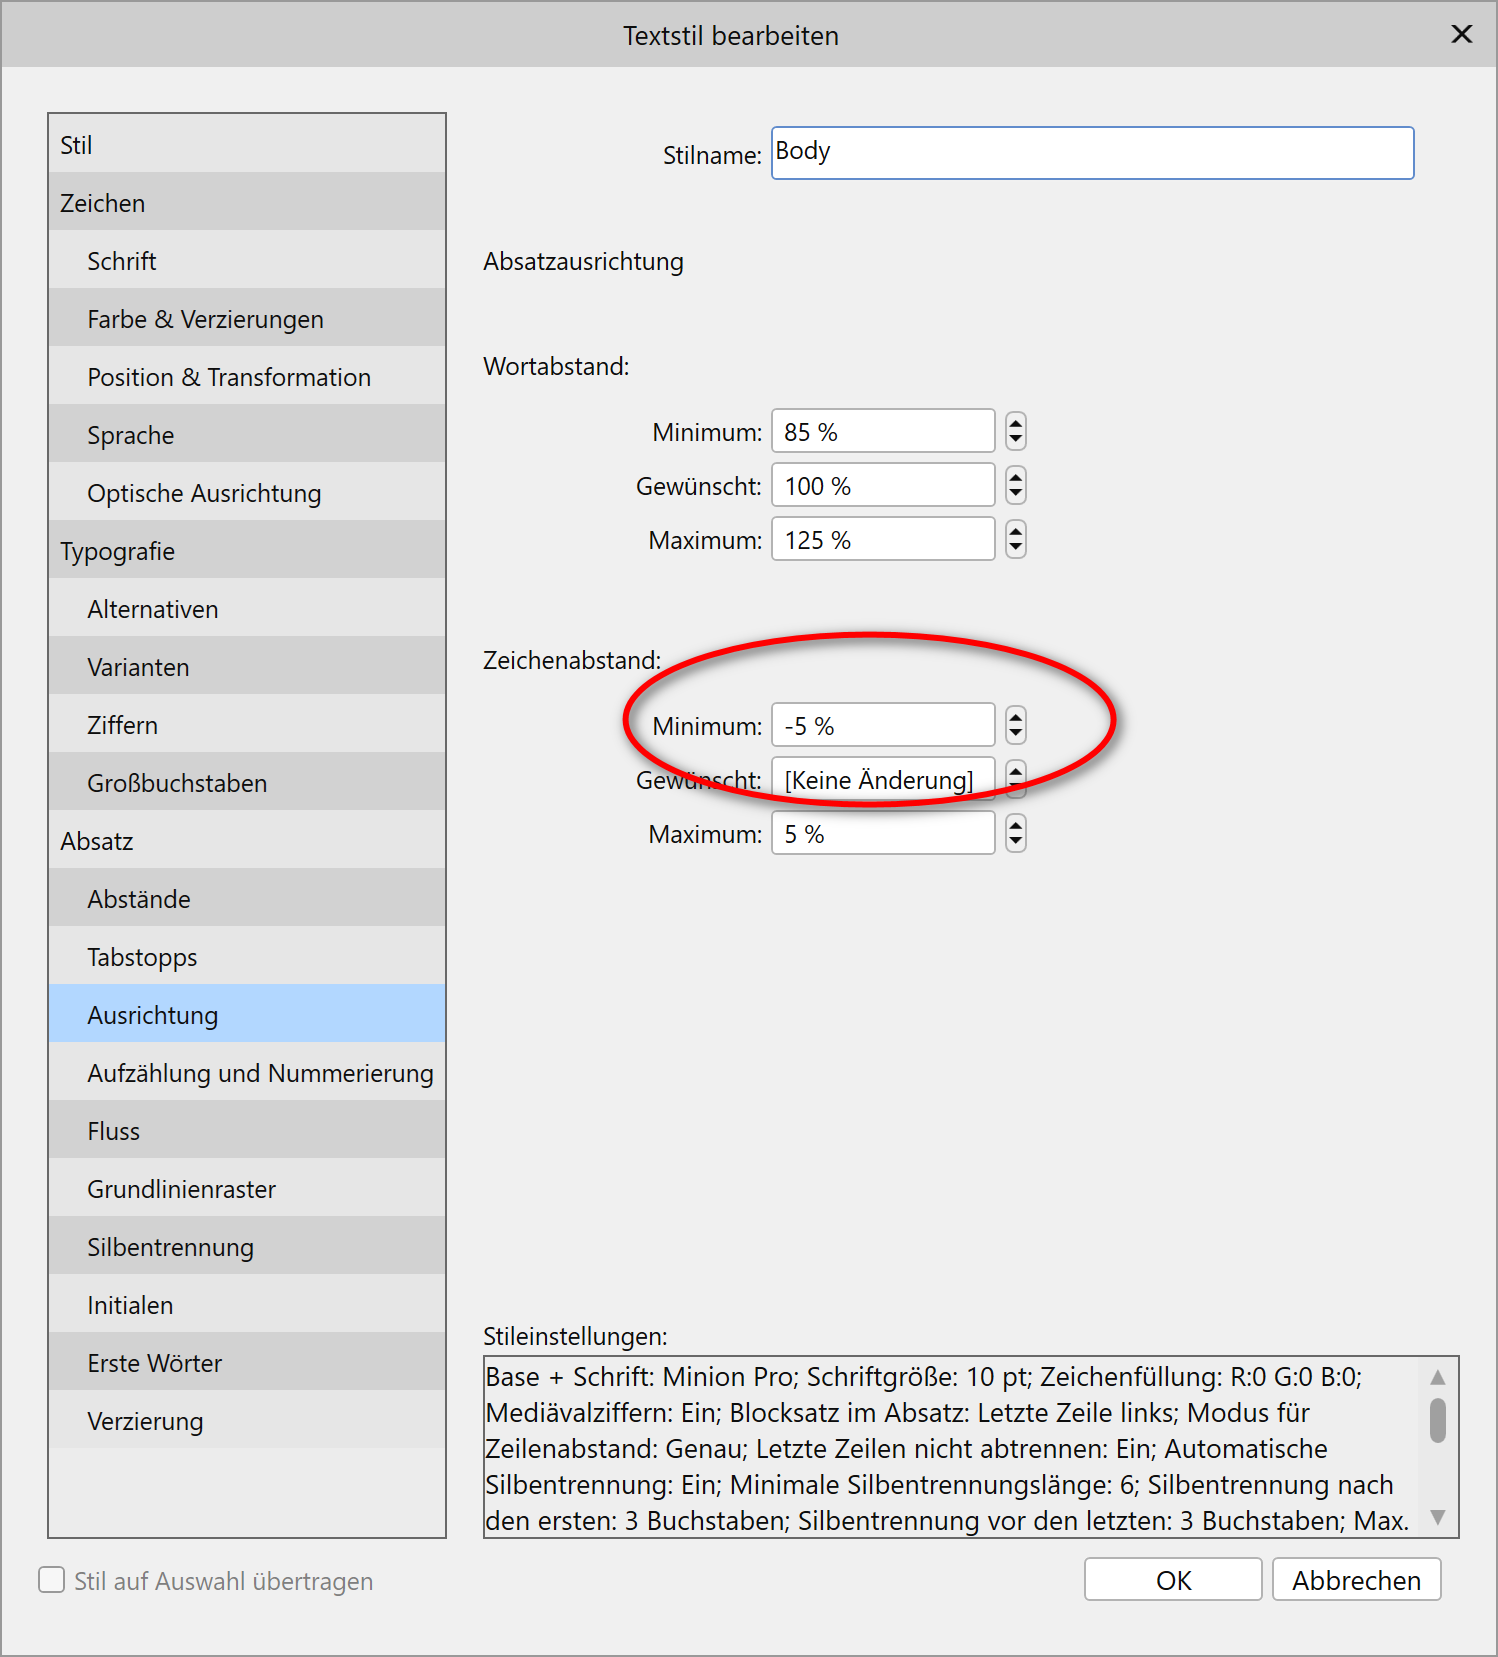The width and height of the screenshot is (1498, 1657).
Task: Increase Wortabstand Minimum with stepper up
Action: coord(1016,422)
